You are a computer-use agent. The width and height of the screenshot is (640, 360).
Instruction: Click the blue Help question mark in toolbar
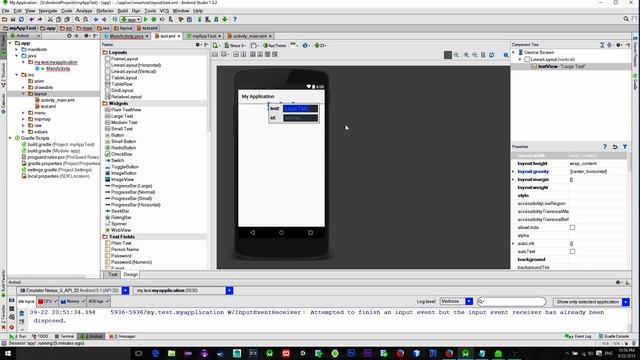click(x=235, y=19)
